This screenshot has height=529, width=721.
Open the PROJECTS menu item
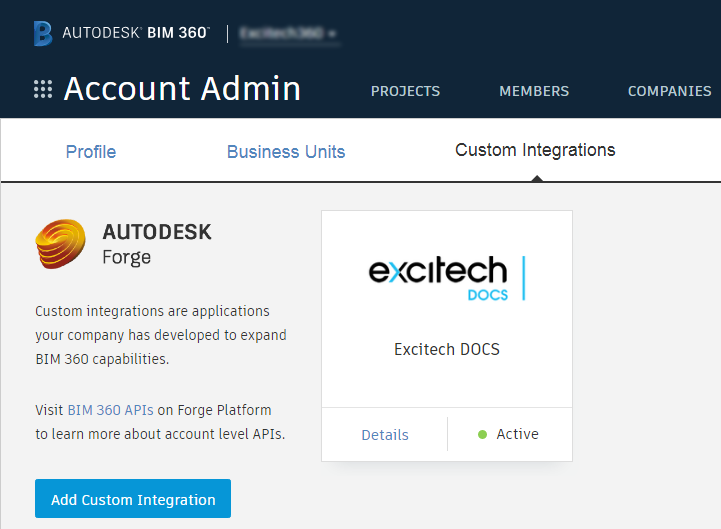(405, 91)
